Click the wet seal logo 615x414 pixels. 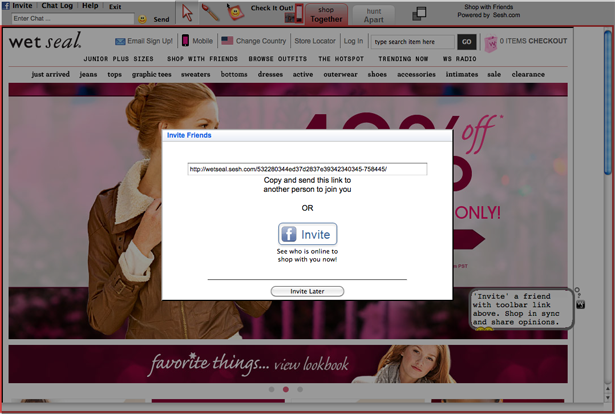[x=45, y=40]
